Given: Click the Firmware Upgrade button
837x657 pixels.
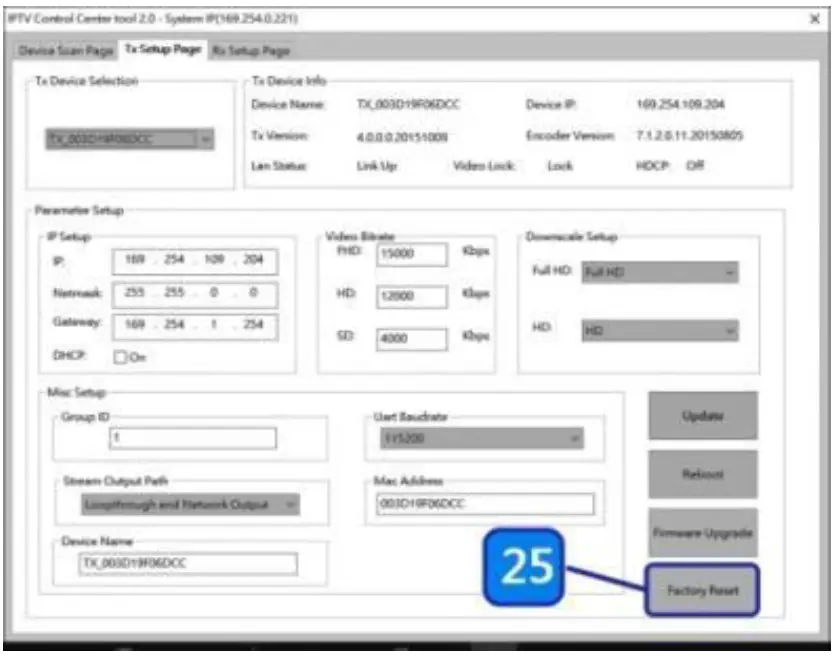Looking at the screenshot, I should [702, 533].
